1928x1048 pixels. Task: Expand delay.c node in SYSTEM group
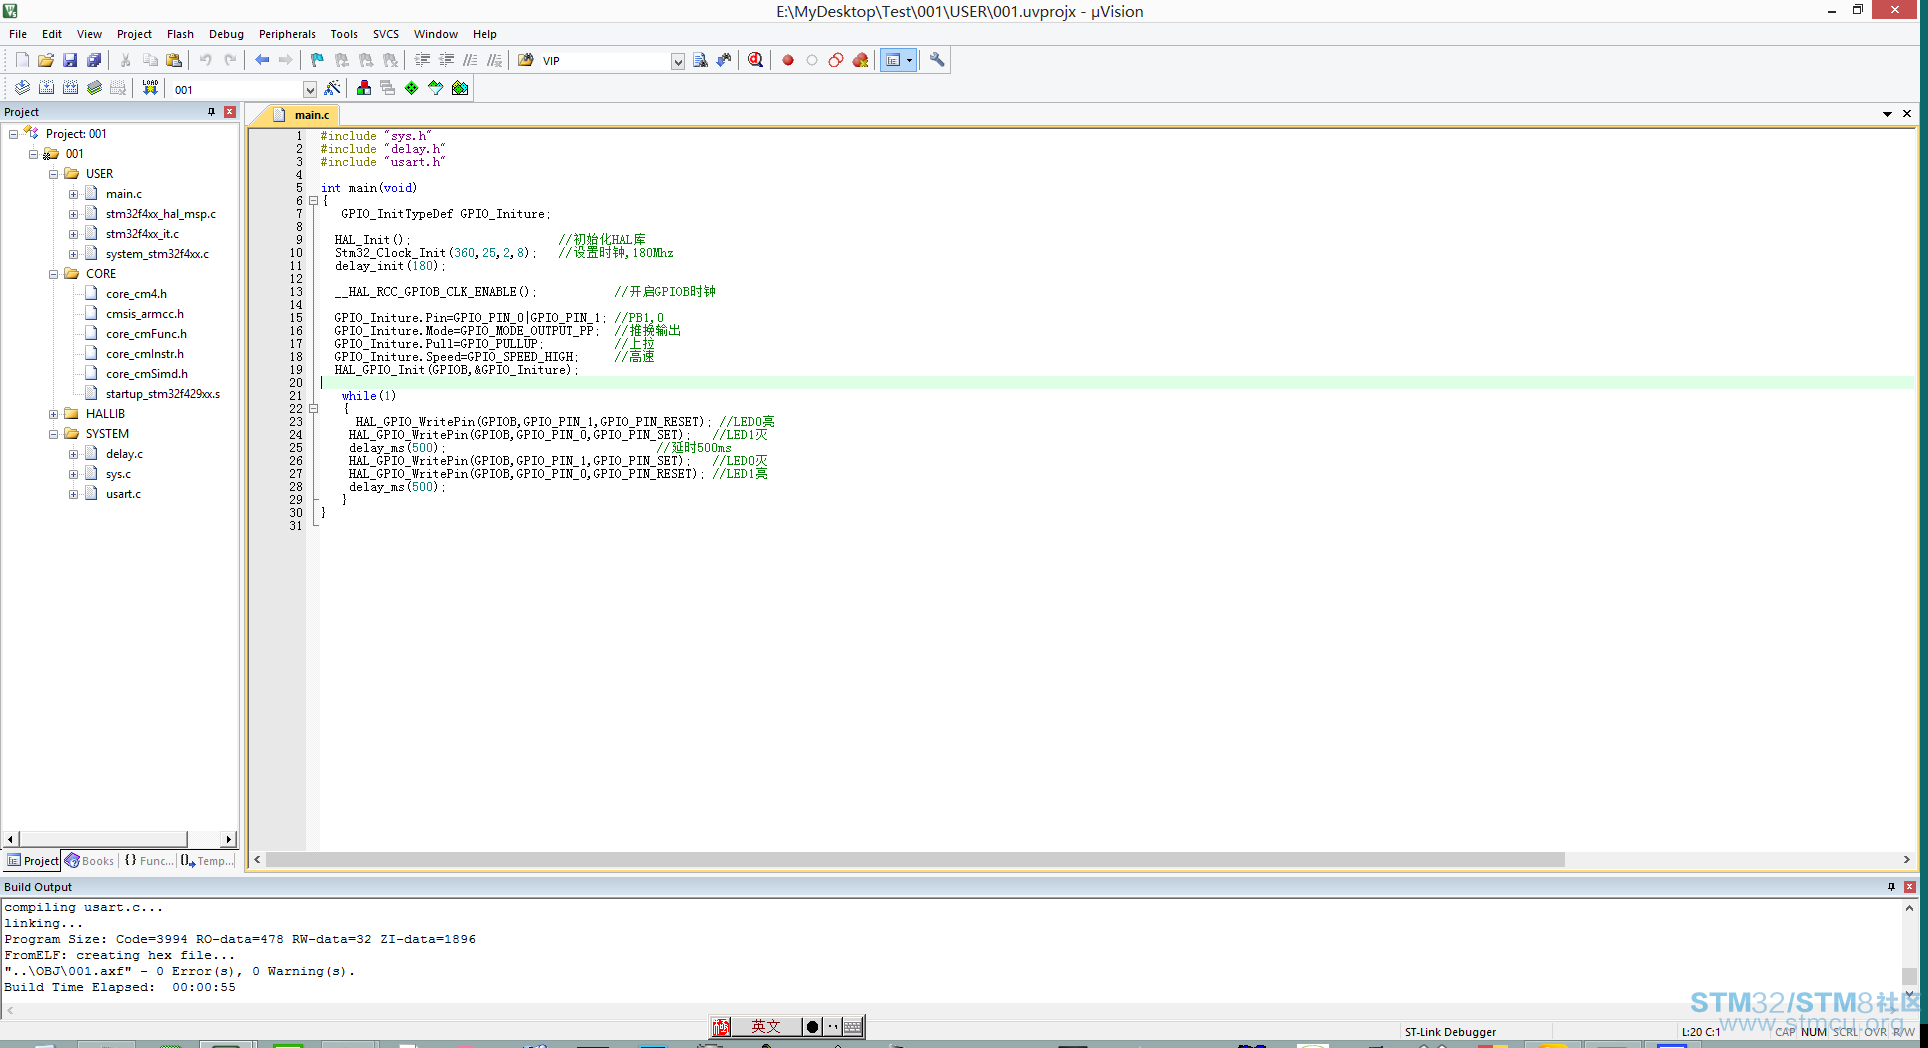click(x=74, y=454)
